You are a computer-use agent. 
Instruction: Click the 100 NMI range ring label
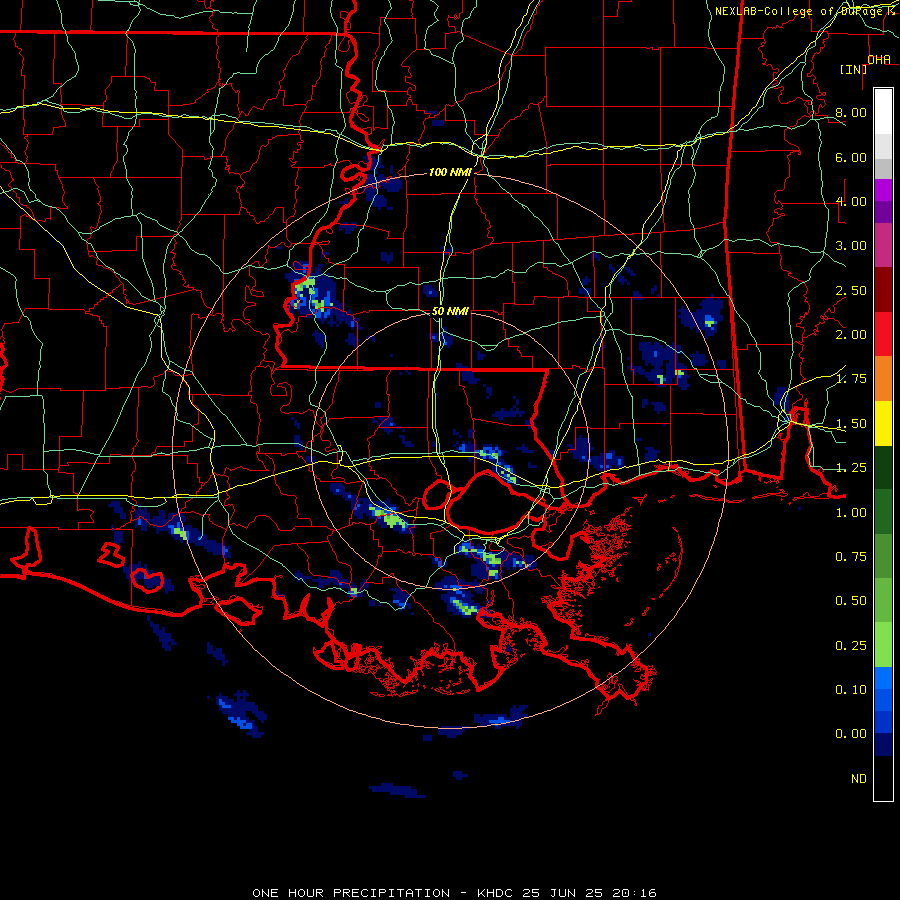pyautogui.click(x=451, y=172)
